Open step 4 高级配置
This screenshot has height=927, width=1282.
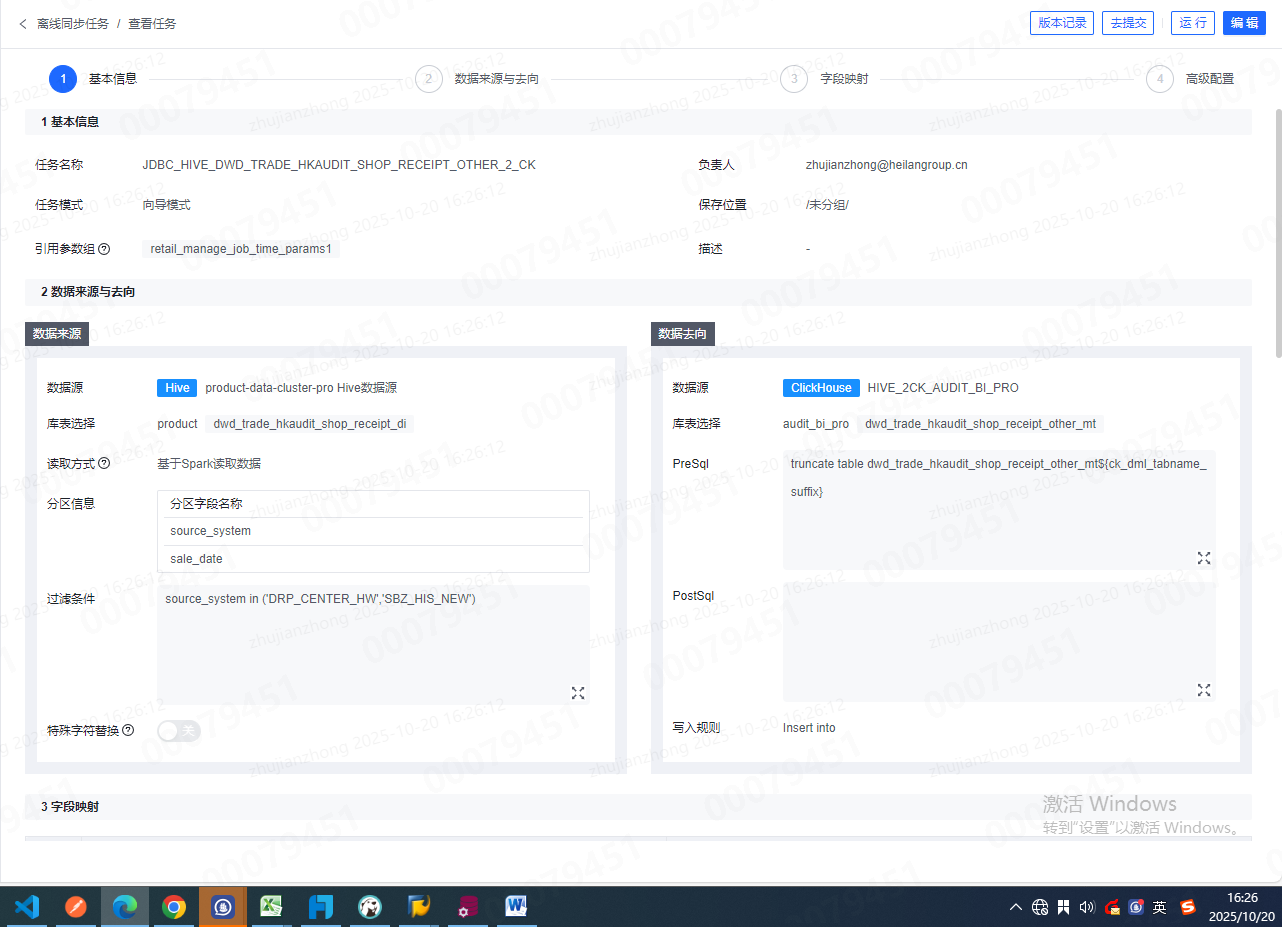coord(1159,79)
